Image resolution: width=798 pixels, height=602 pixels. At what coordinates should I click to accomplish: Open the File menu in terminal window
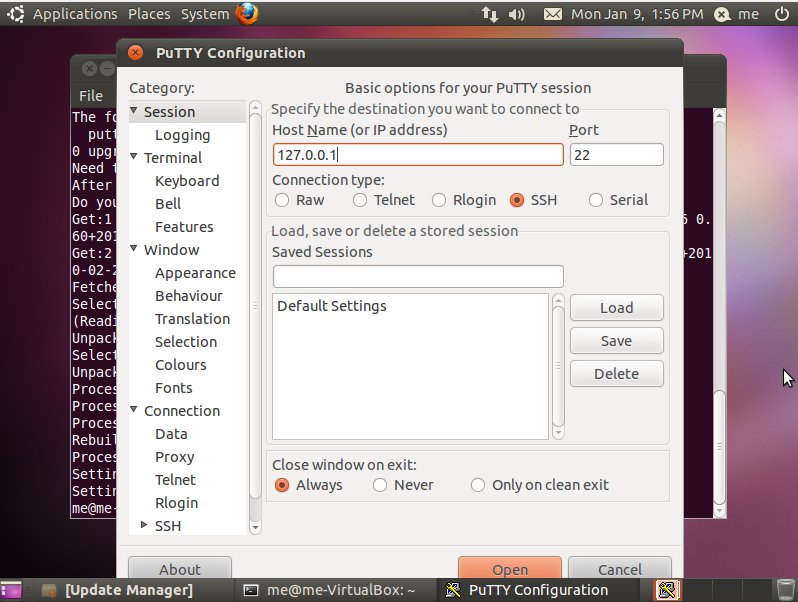[x=91, y=96]
